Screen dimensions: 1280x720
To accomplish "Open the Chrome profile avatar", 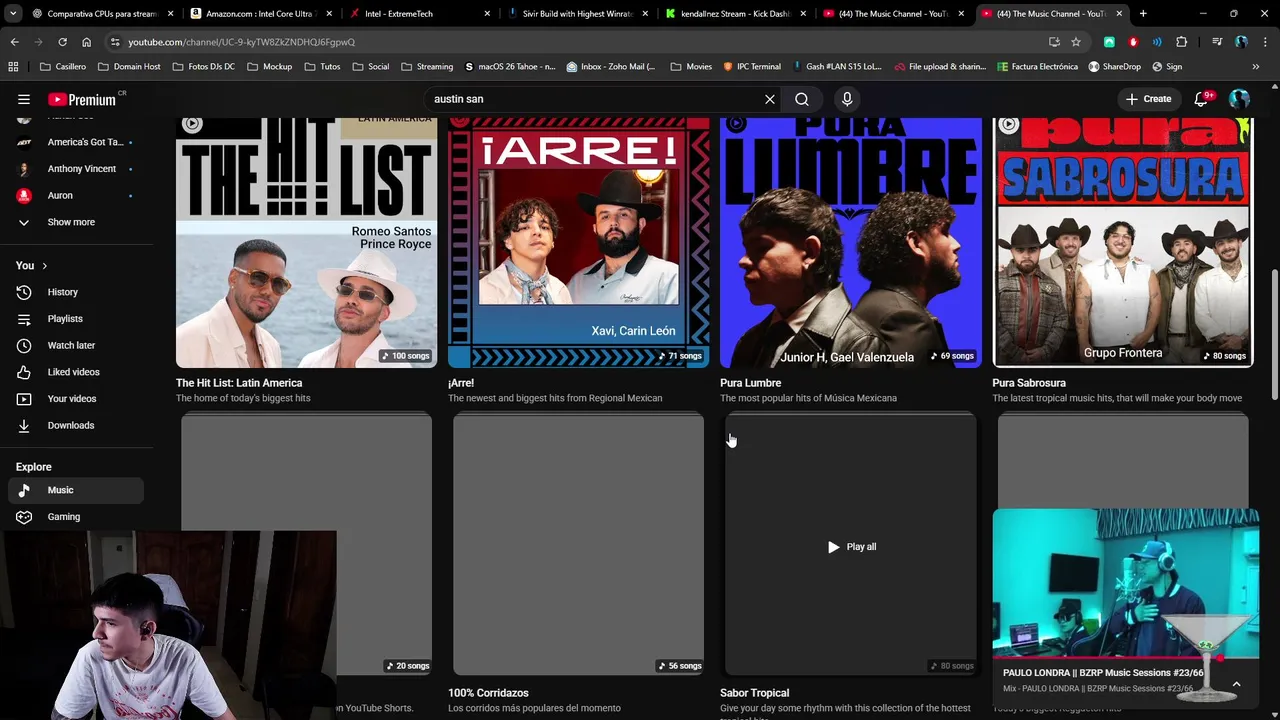I will 1241,42.
